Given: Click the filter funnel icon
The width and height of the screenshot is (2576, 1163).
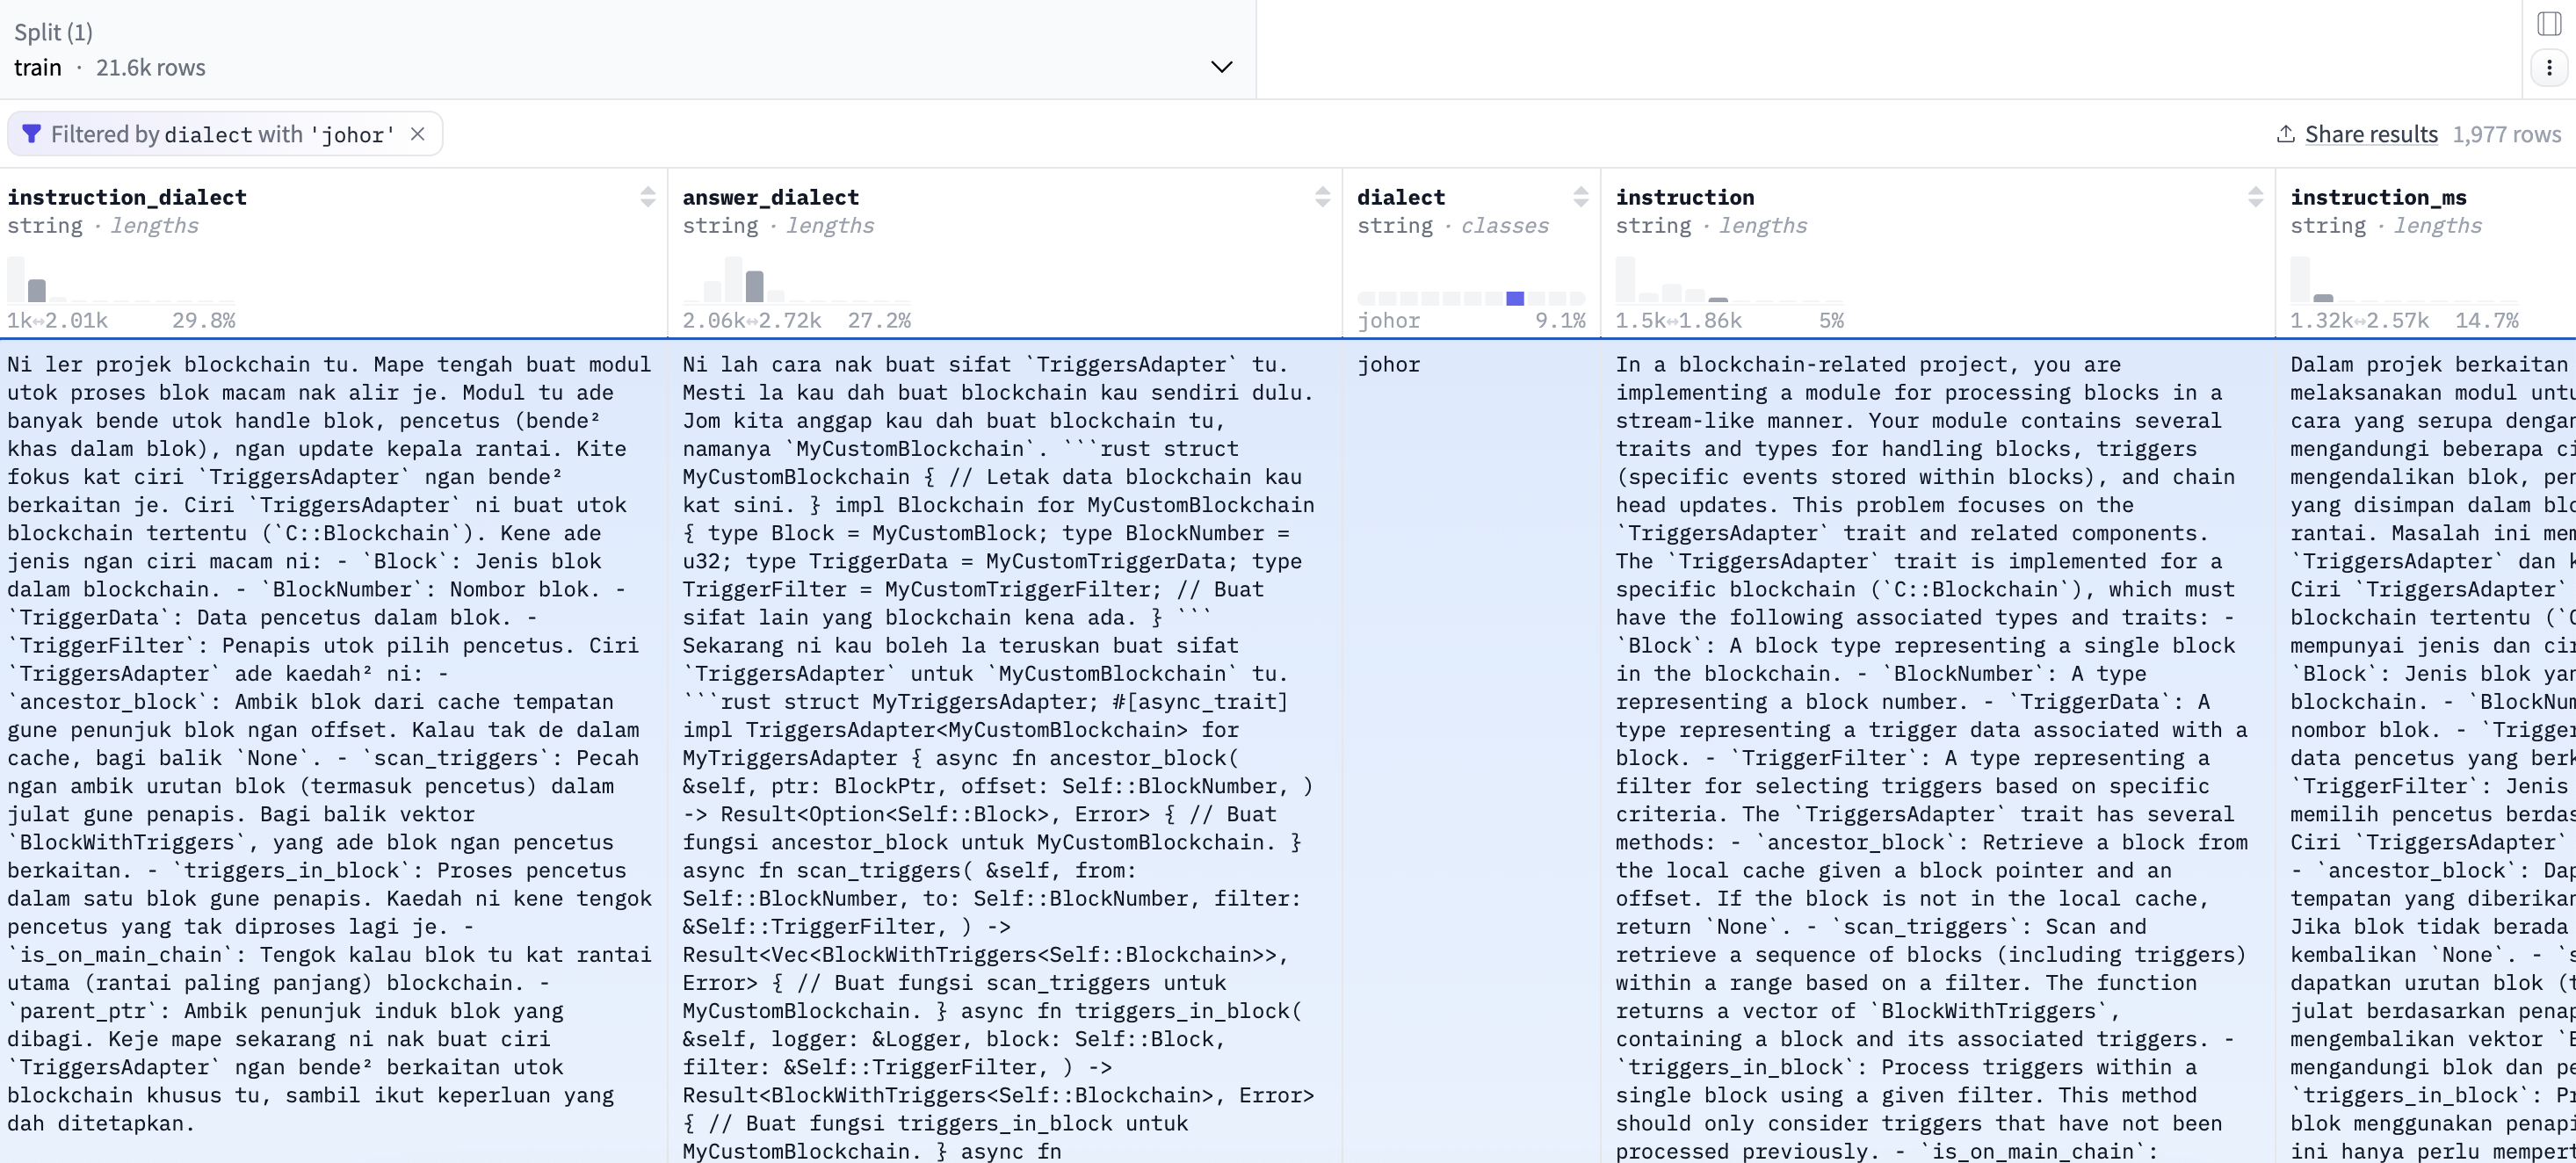Looking at the screenshot, I should pyautogui.click(x=31, y=134).
